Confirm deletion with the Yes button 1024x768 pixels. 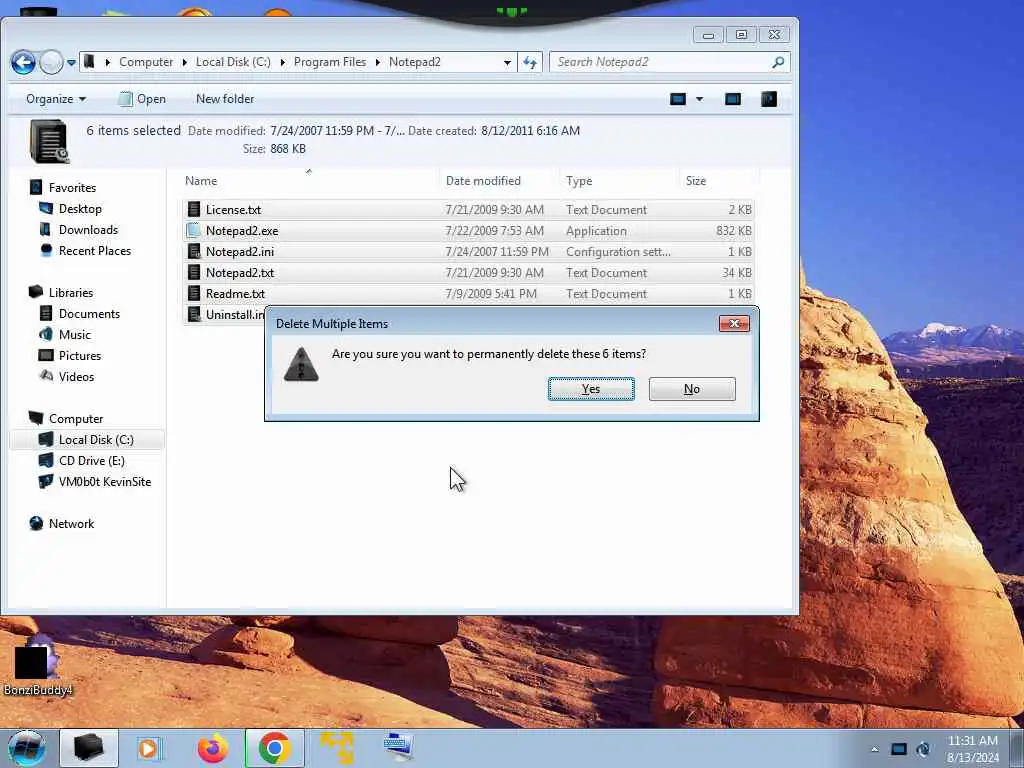[591, 389]
